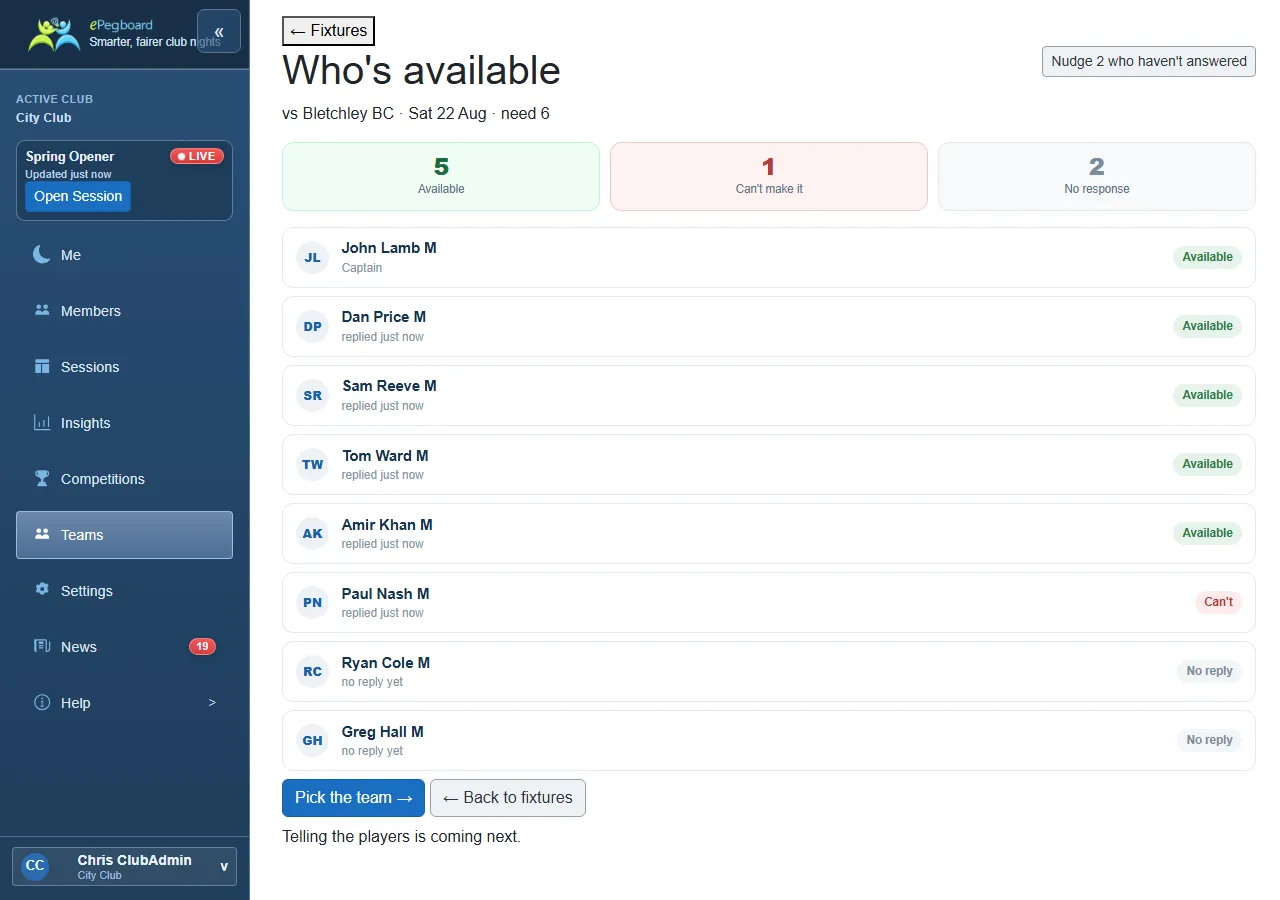Screen dimensions: 1280x900
Task: Click the red LIVE badge
Action: tap(197, 156)
